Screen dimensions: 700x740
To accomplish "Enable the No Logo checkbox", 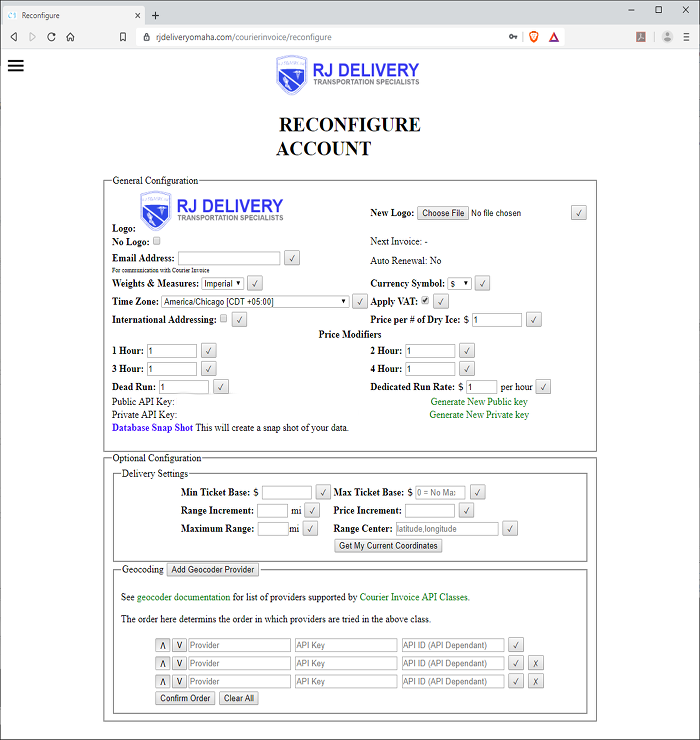I will pos(156,241).
